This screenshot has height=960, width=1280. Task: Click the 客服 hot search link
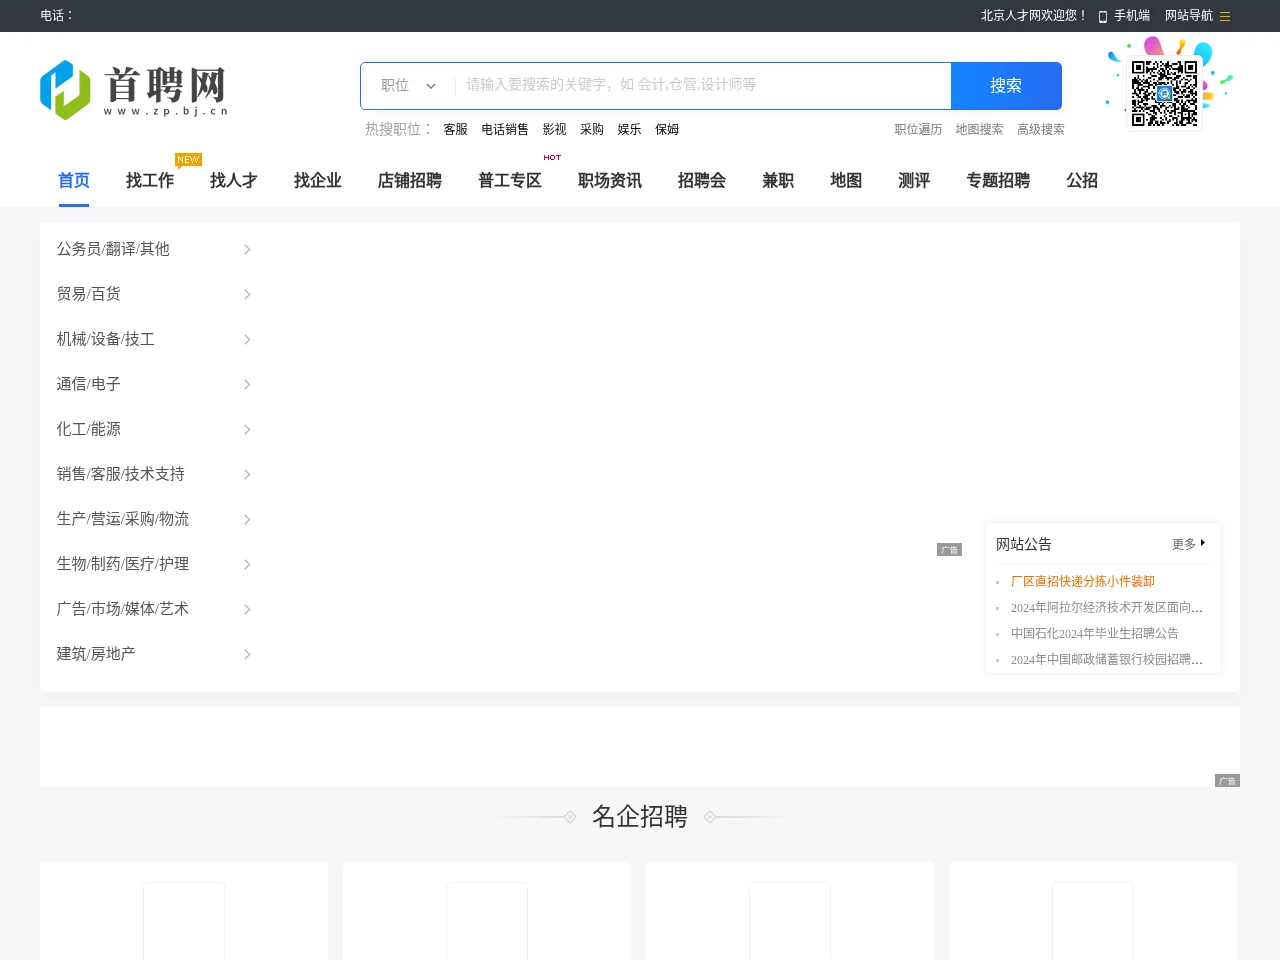click(x=455, y=130)
